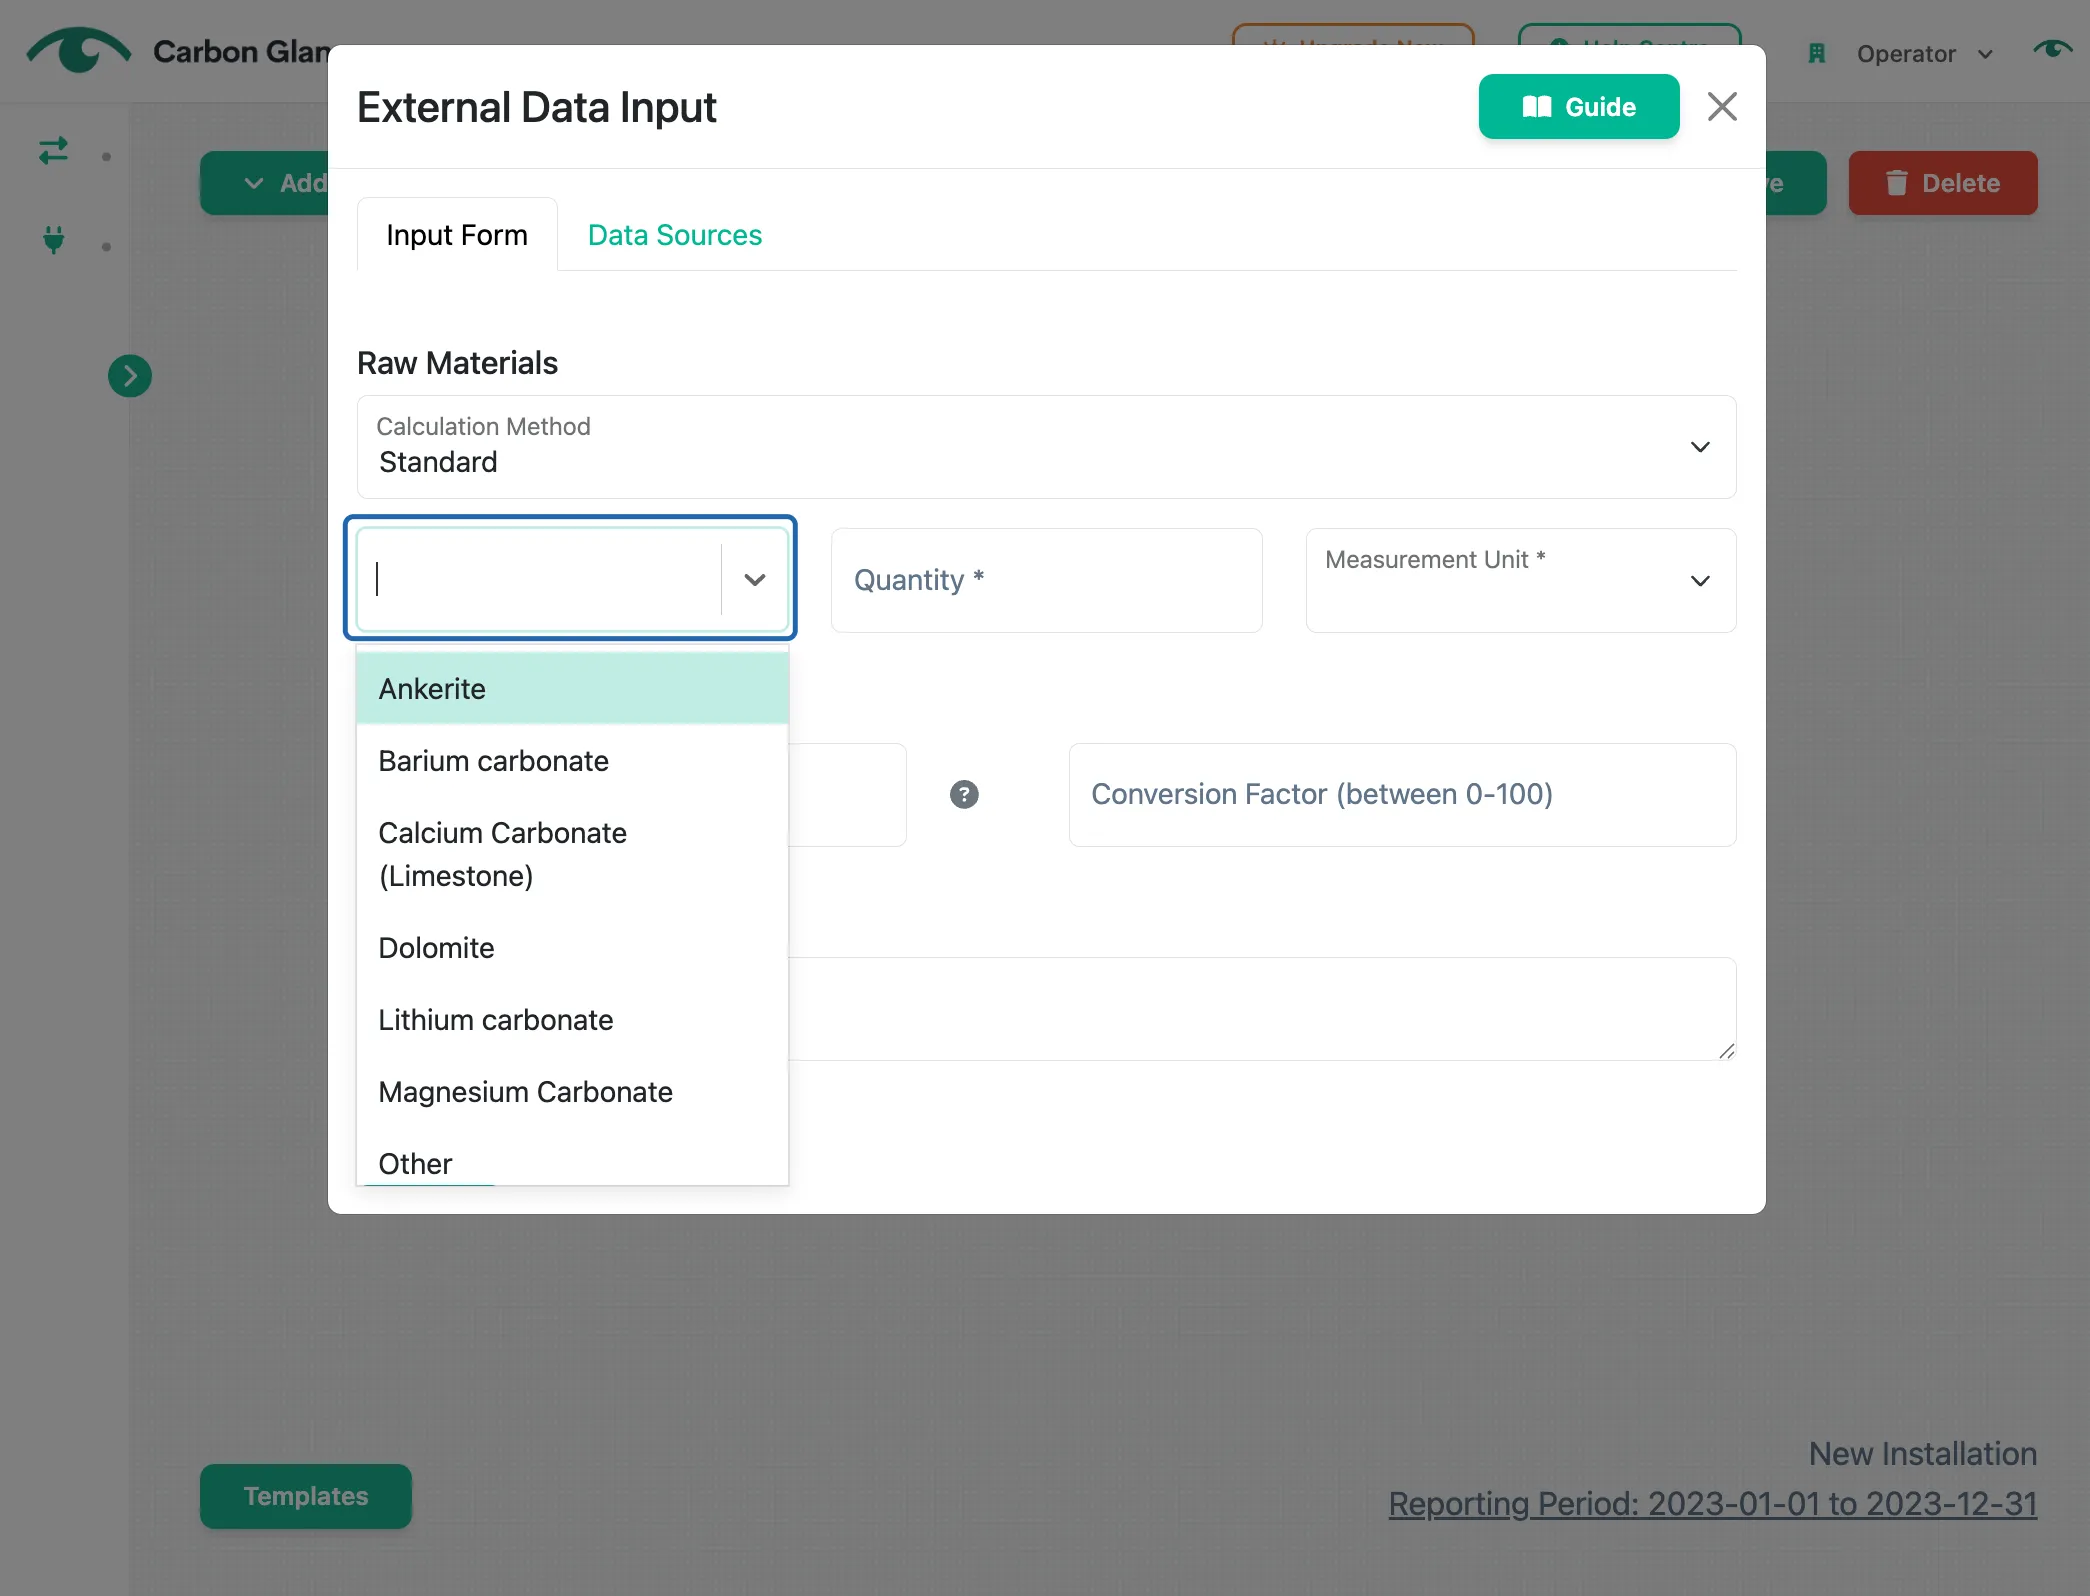The height and width of the screenshot is (1596, 2090).
Task: Open the Operator account menu
Action: 1924,54
